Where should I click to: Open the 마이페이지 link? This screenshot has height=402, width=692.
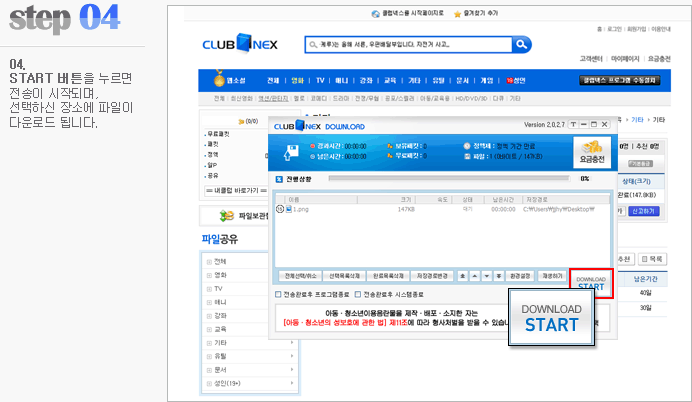click(625, 59)
